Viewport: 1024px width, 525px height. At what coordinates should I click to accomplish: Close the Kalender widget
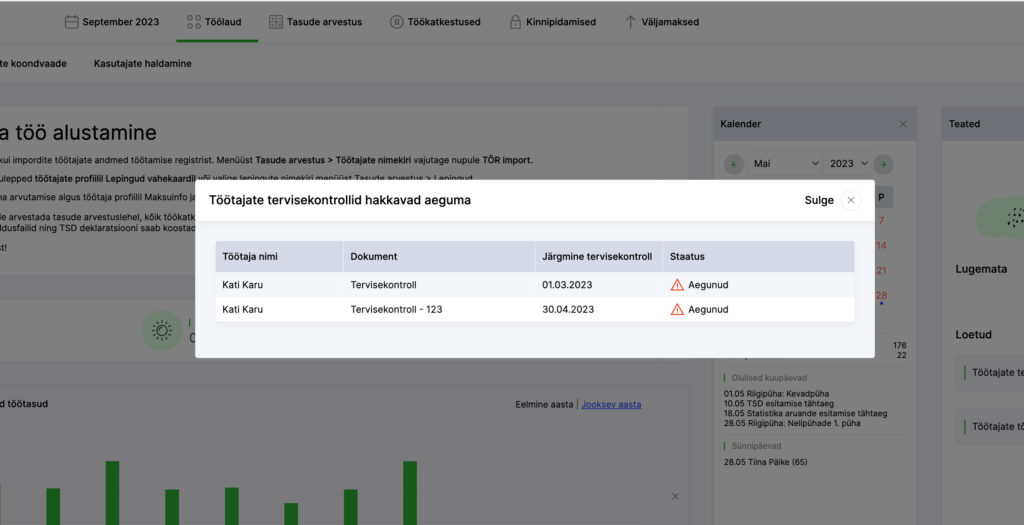[903, 124]
